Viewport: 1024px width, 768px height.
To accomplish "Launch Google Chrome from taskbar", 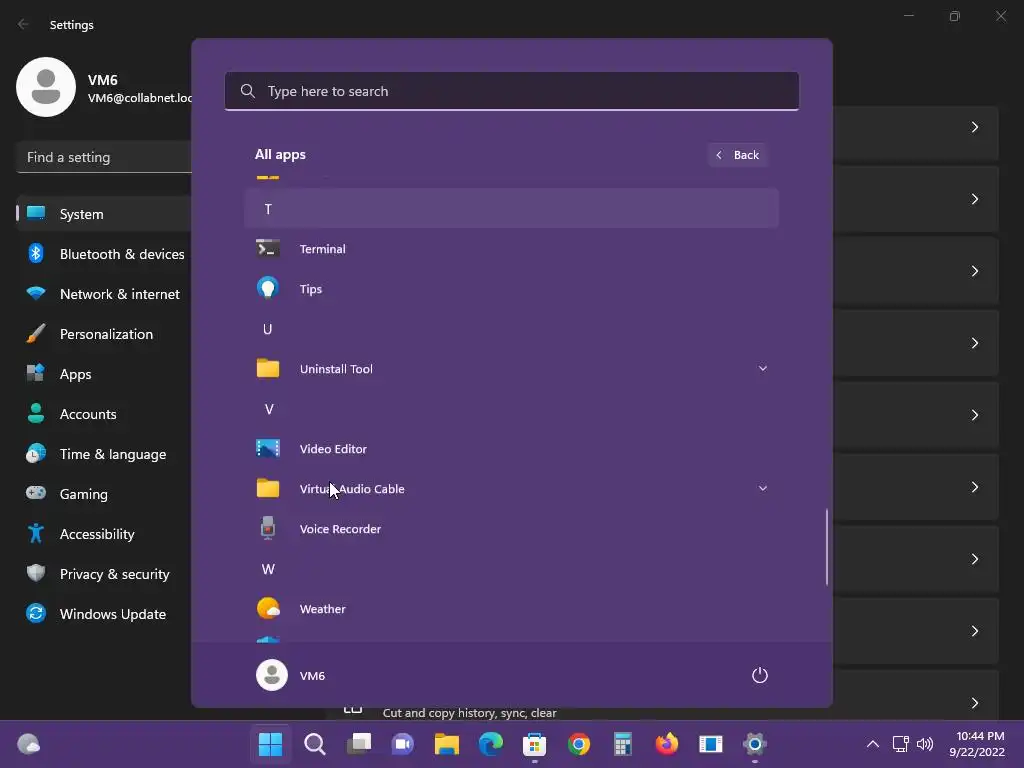I will click(x=579, y=744).
